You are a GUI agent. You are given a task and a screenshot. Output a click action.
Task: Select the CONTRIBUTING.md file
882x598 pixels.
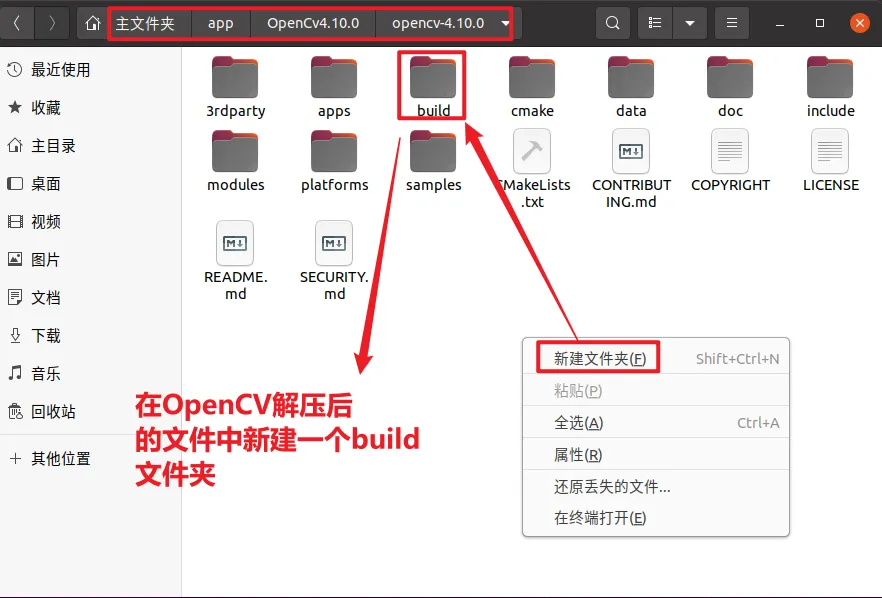click(631, 169)
